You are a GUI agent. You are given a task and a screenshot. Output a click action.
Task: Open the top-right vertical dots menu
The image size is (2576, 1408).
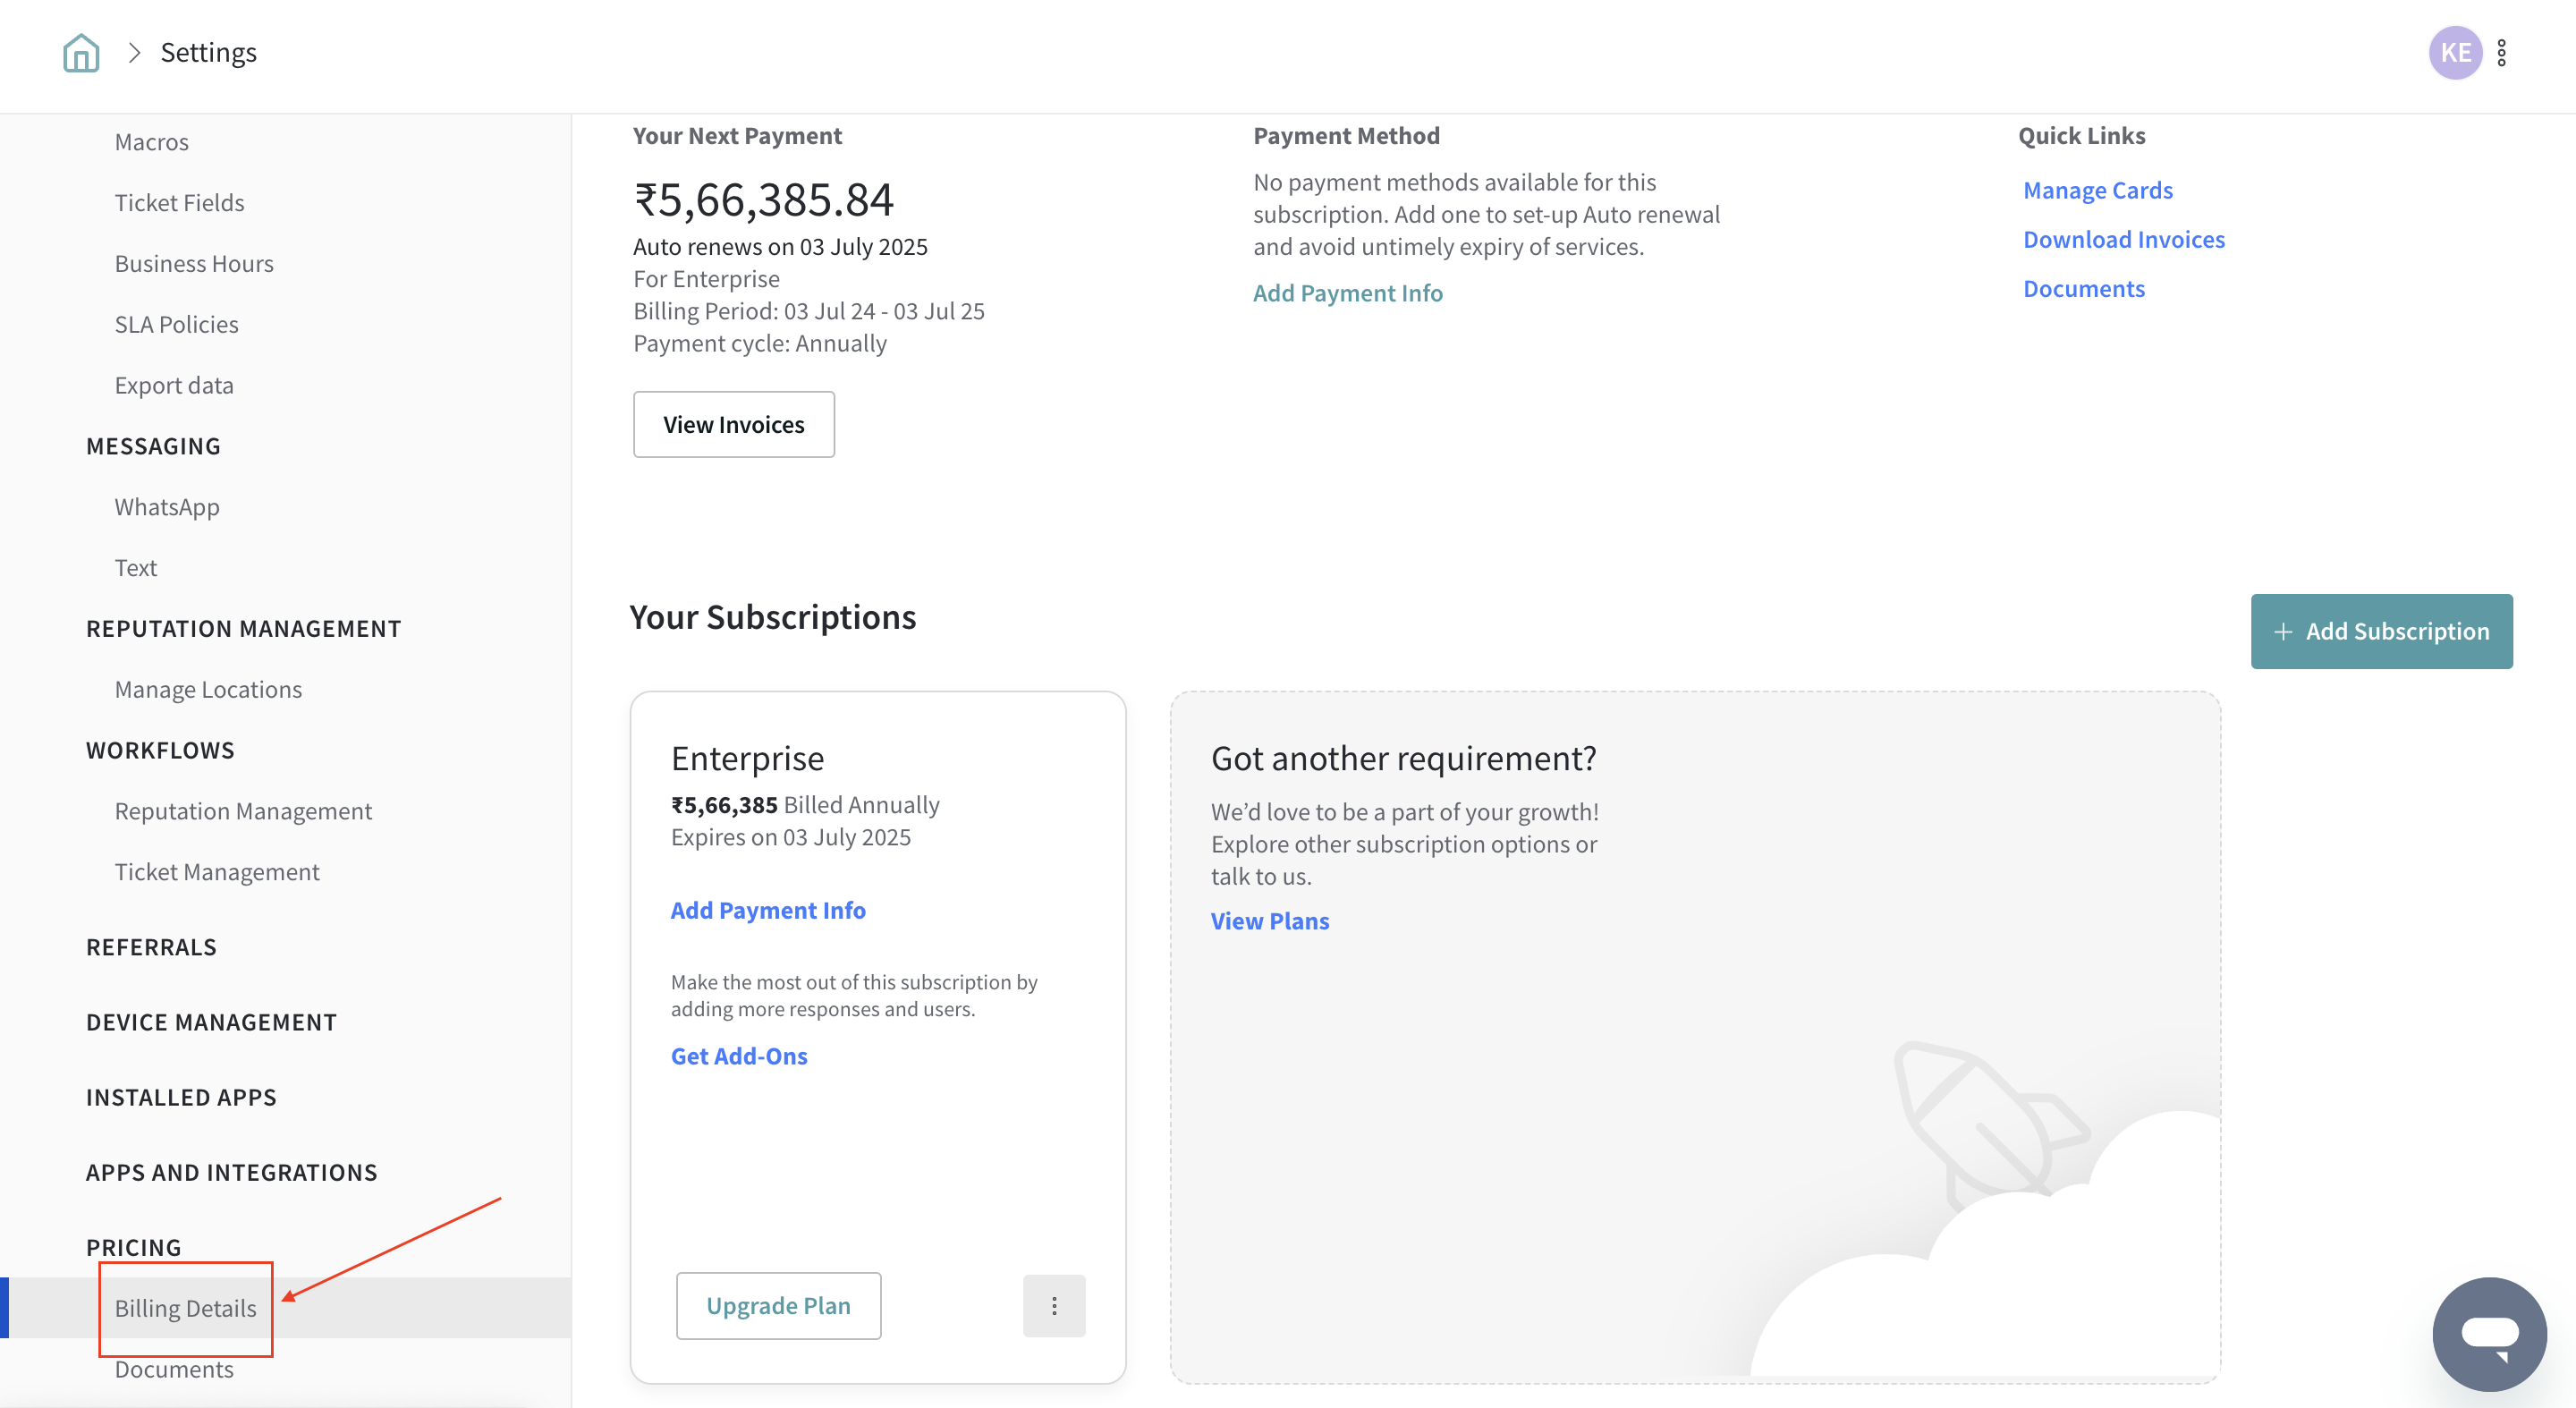coord(2501,52)
